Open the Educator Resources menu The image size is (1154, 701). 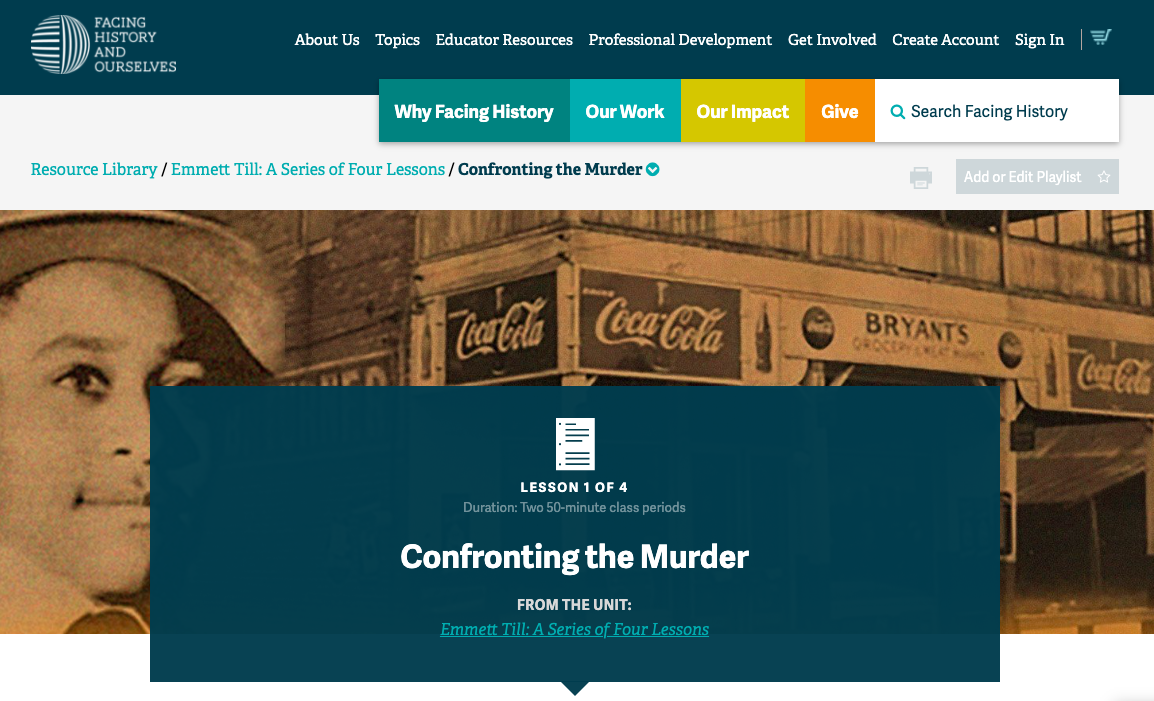(504, 40)
